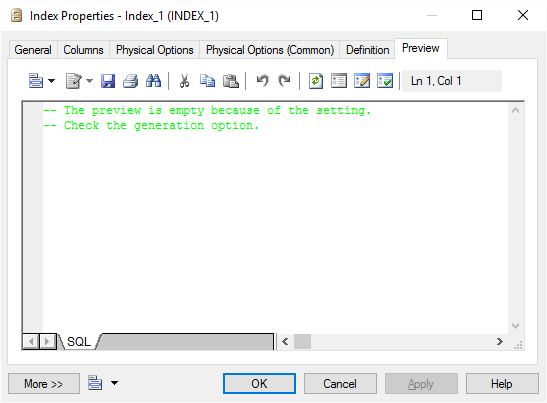Expand the Edit With dropdown arrow
Image resolution: width=547 pixels, height=403 pixels.
pyautogui.click(x=90, y=81)
